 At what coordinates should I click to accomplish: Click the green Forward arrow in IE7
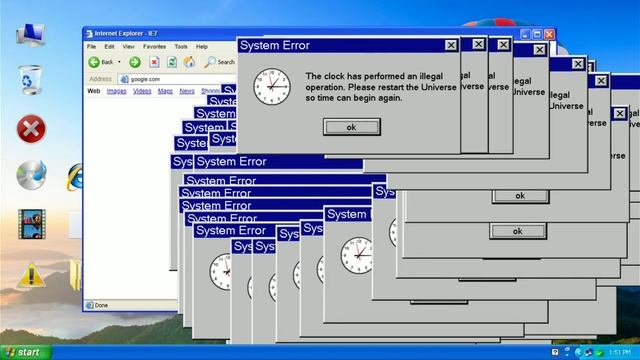[x=135, y=62]
